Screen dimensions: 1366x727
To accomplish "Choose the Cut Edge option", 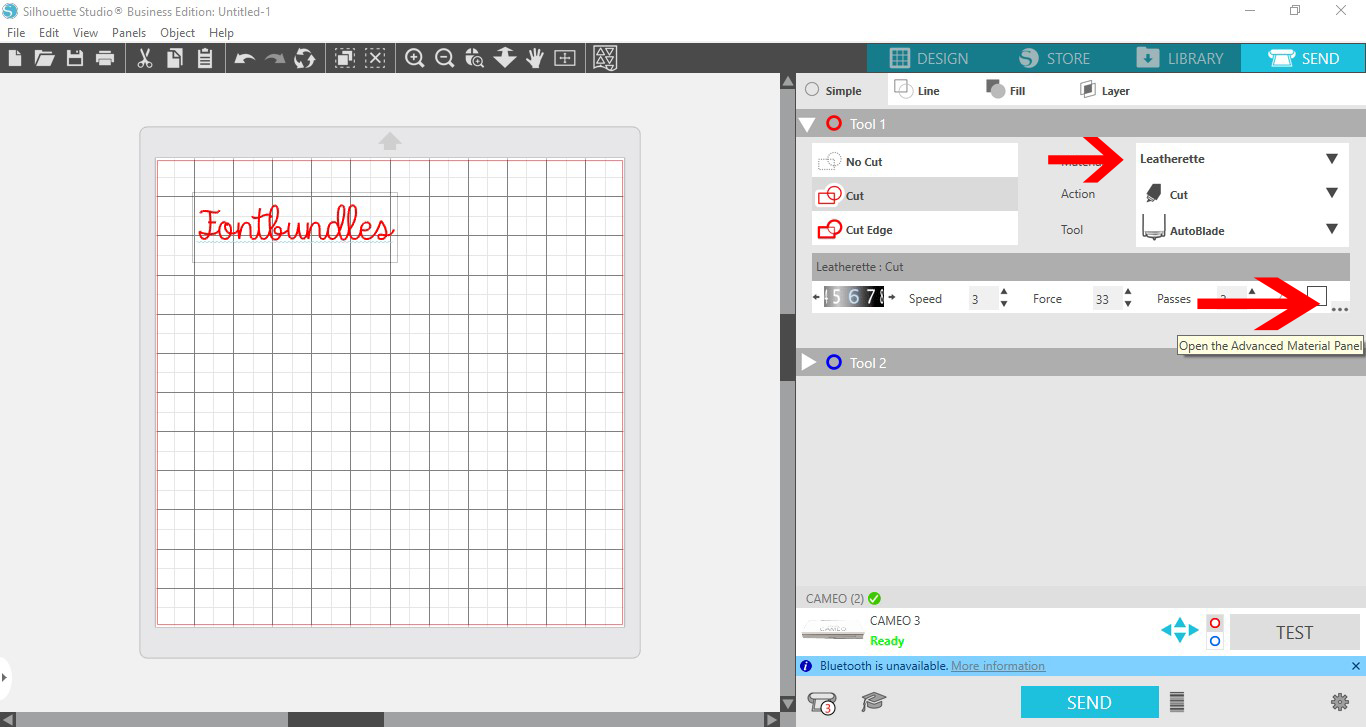I will pos(915,229).
